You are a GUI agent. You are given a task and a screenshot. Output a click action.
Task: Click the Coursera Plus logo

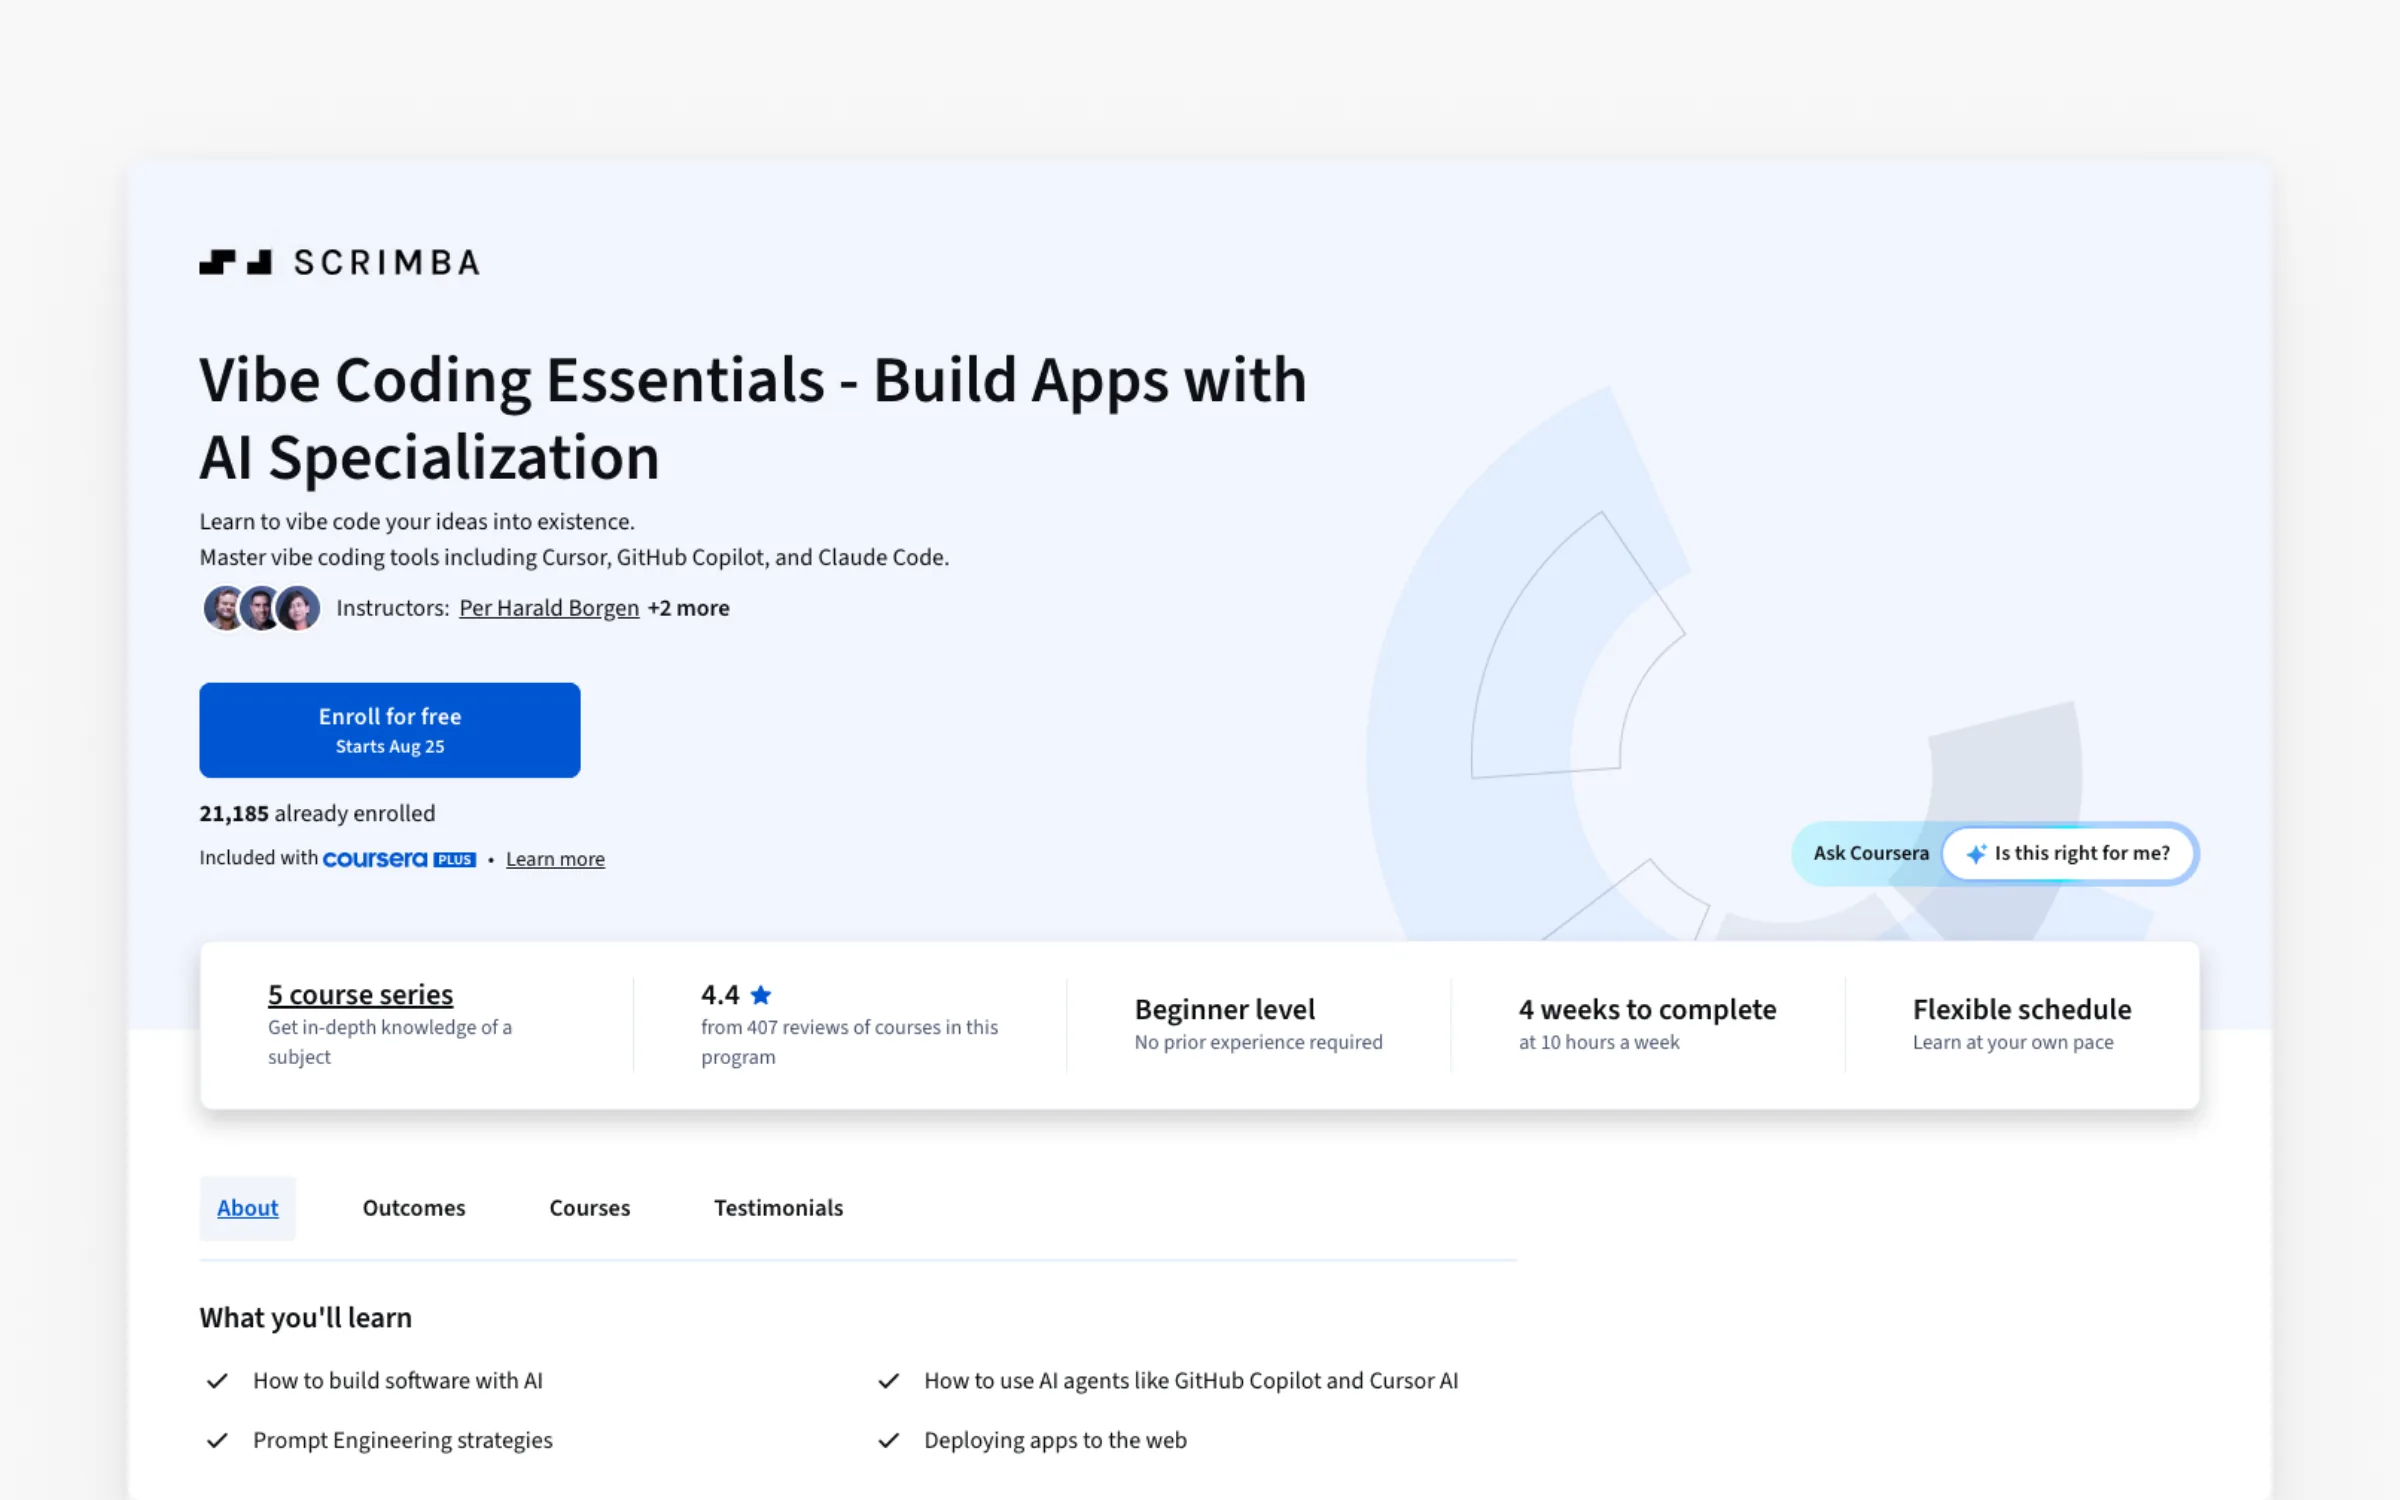click(399, 859)
